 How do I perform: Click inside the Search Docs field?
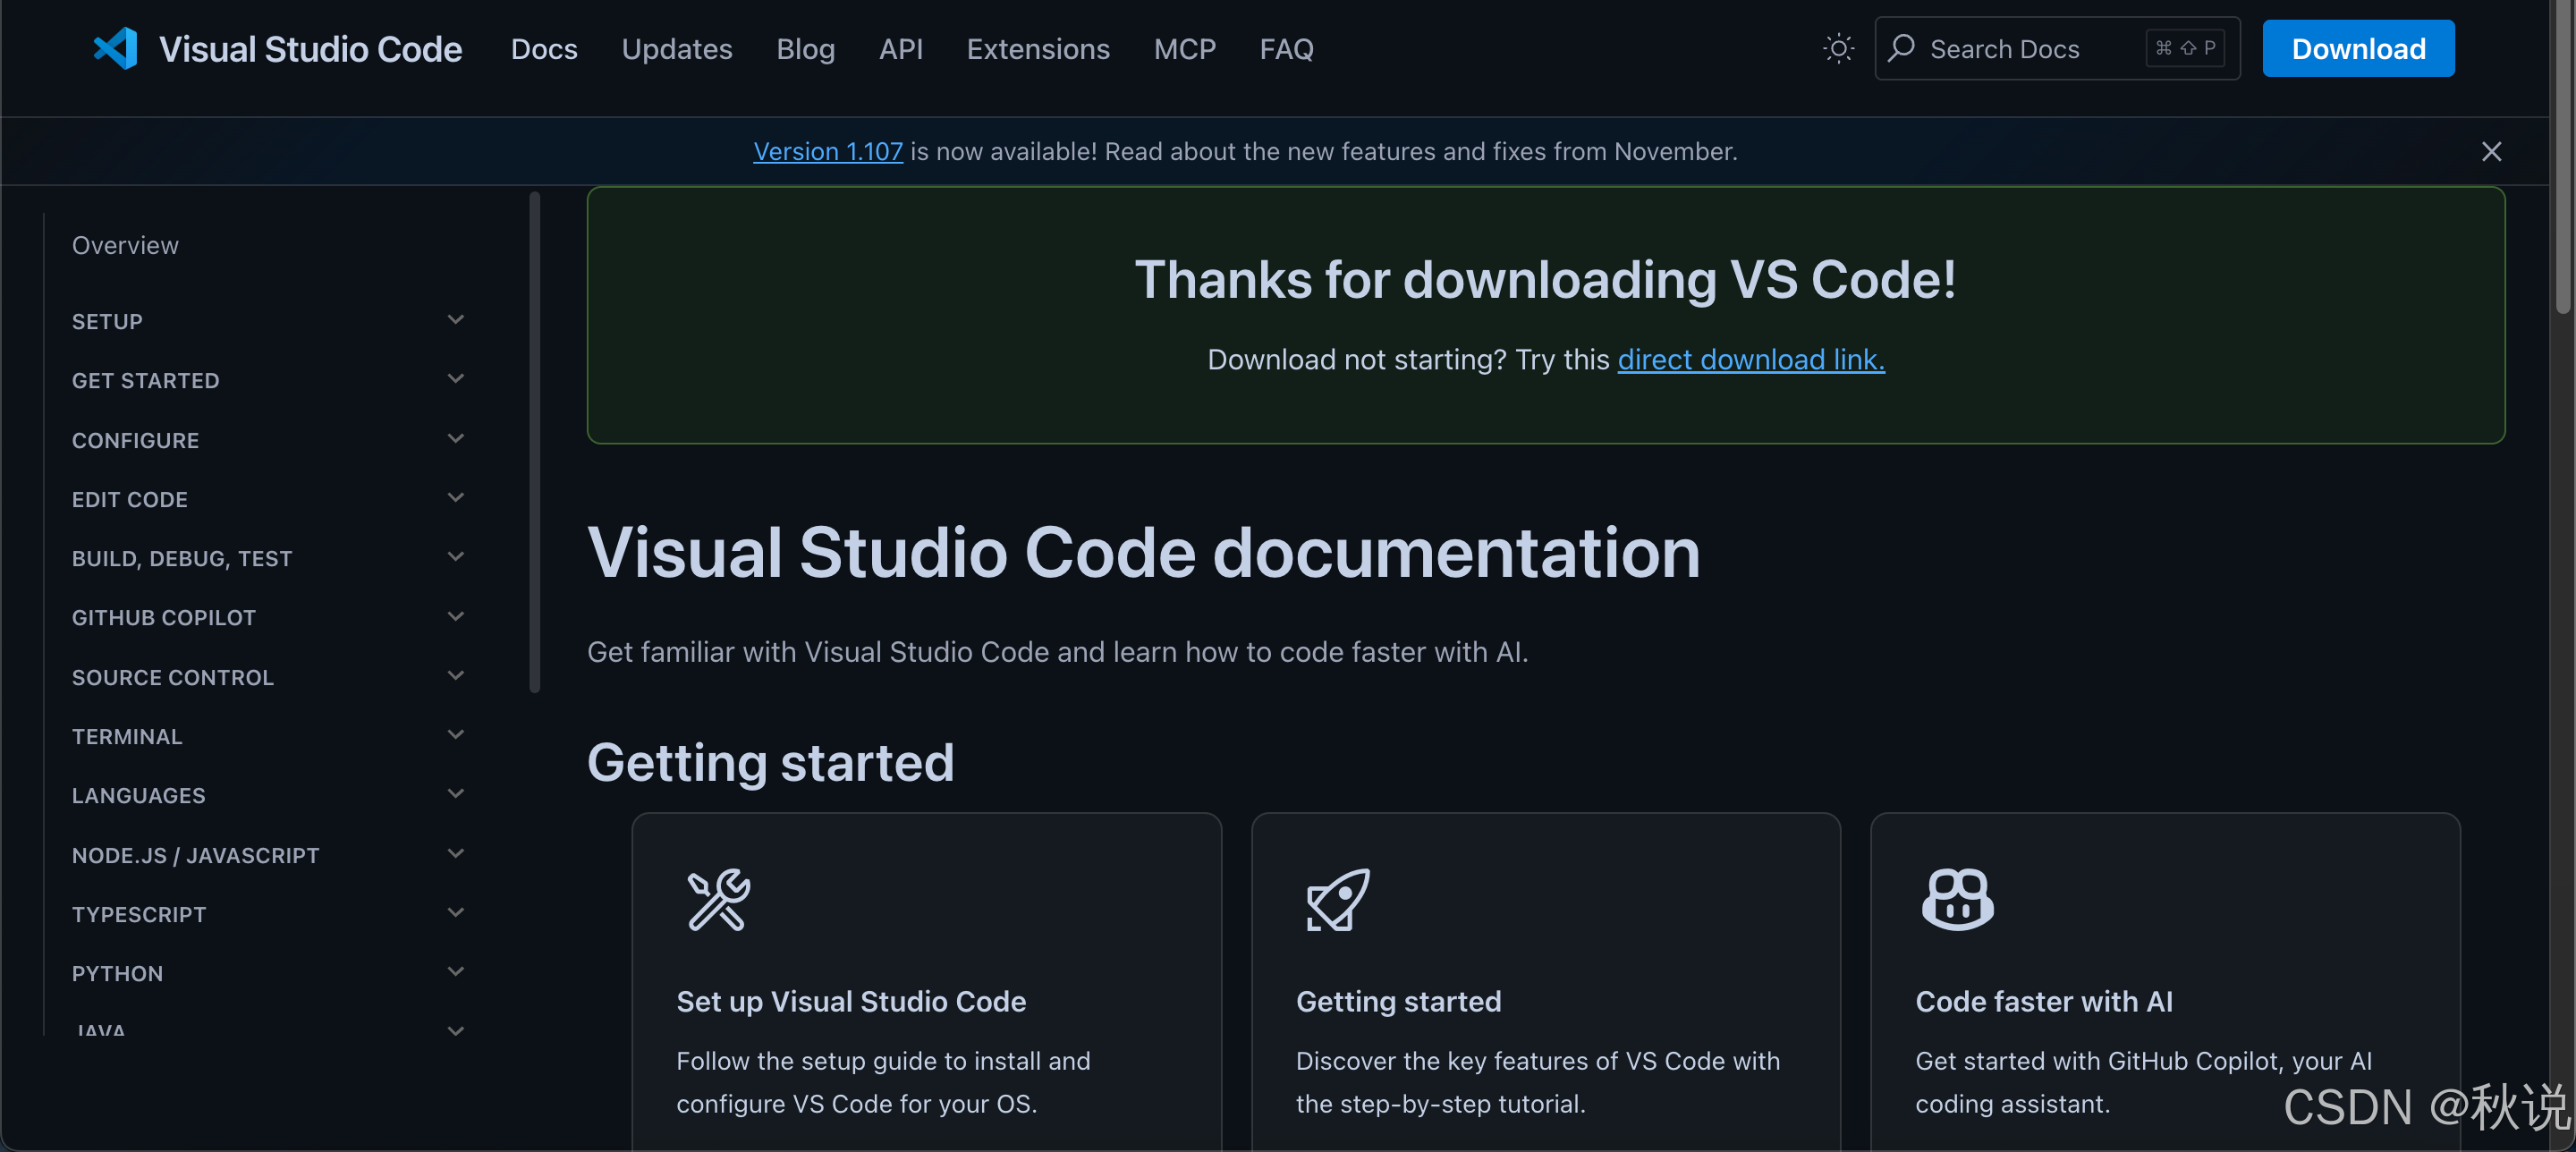pyautogui.click(x=2010, y=48)
